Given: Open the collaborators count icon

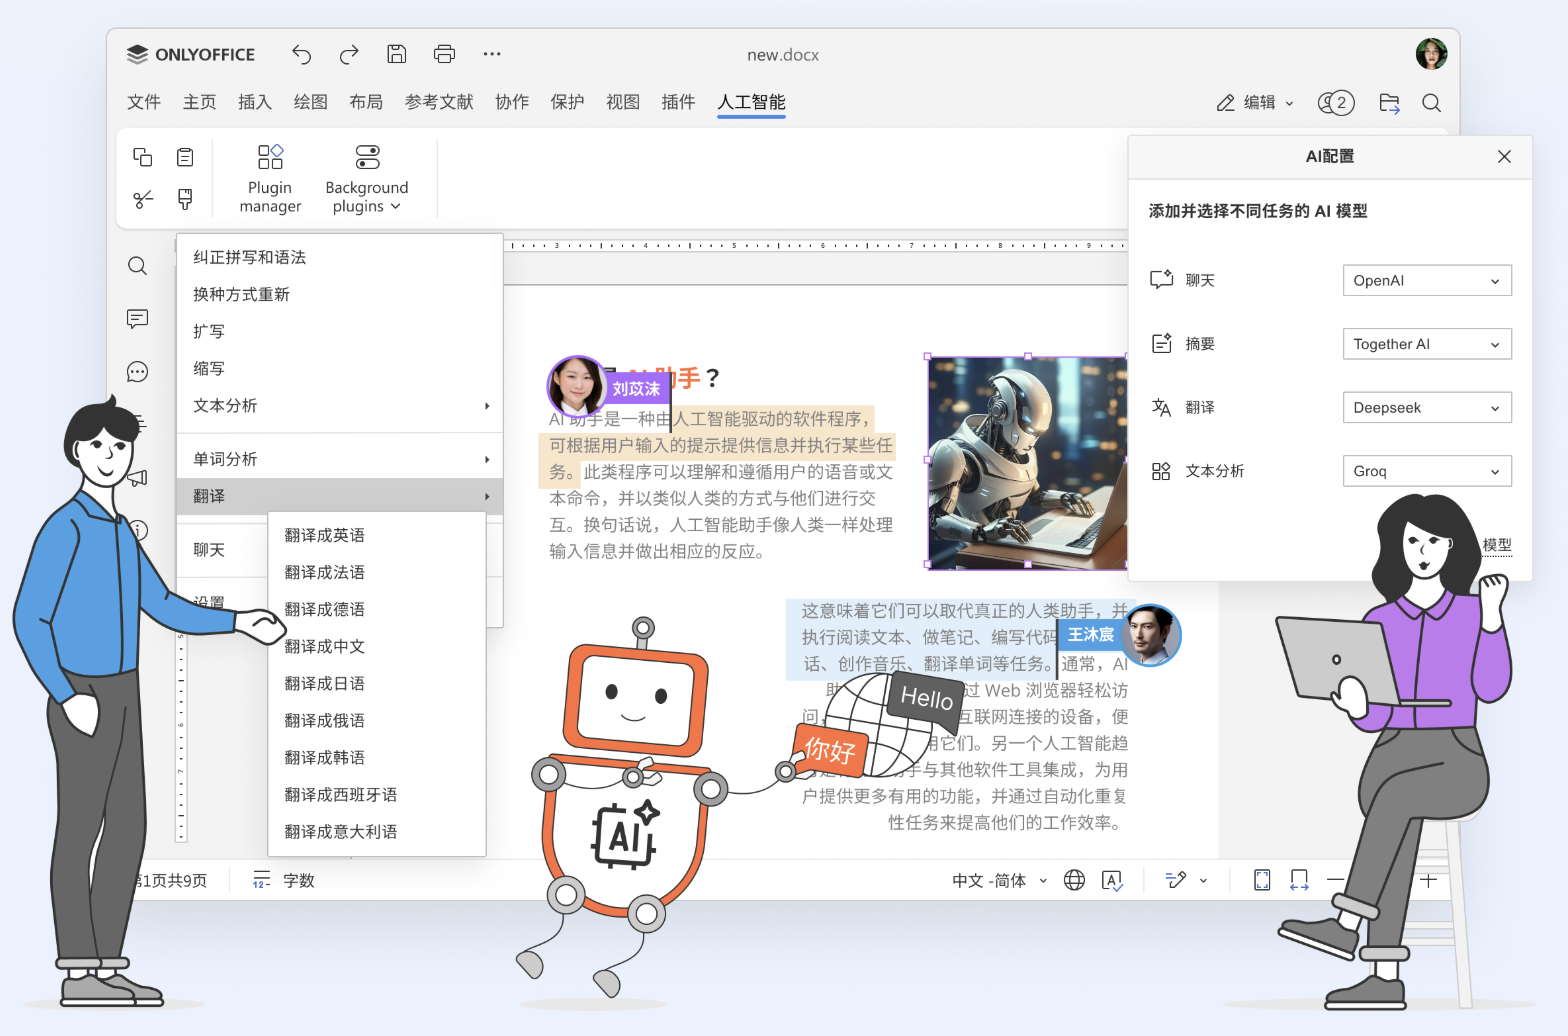Looking at the screenshot, I should point(1336,102).
